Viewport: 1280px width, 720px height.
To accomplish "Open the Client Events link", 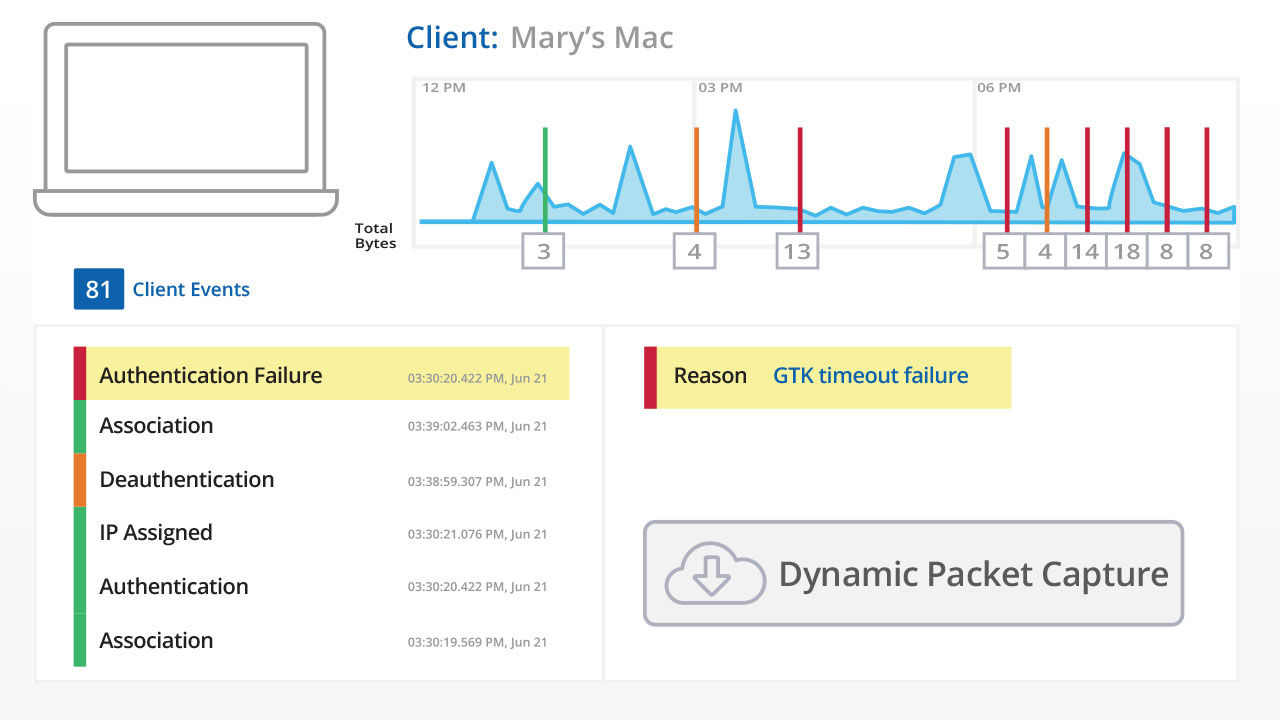I will (191, 290).
